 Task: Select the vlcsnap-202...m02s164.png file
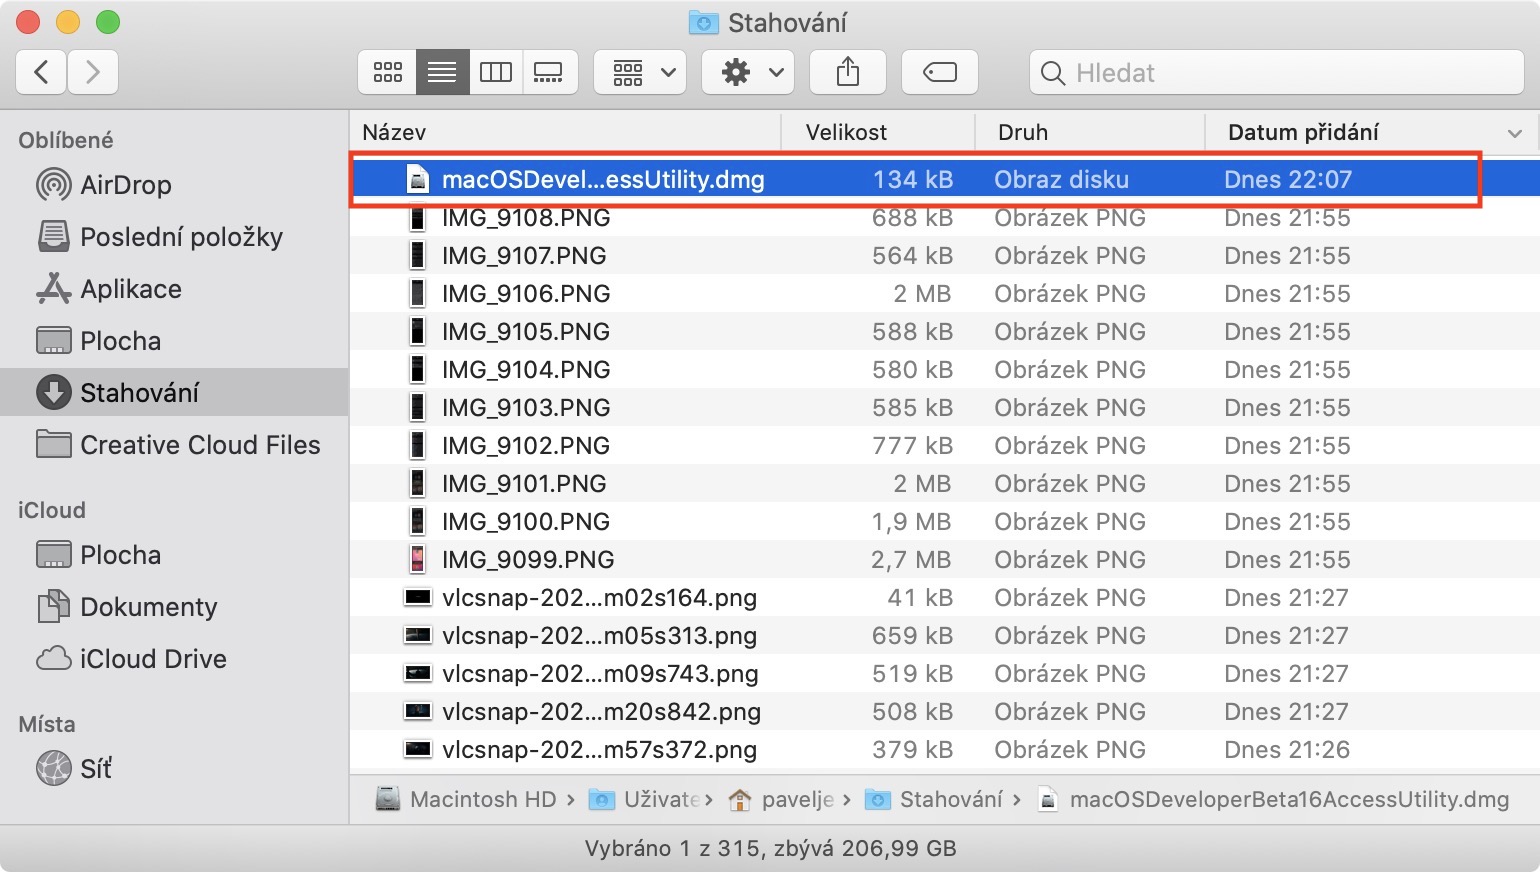click(945, 598)
